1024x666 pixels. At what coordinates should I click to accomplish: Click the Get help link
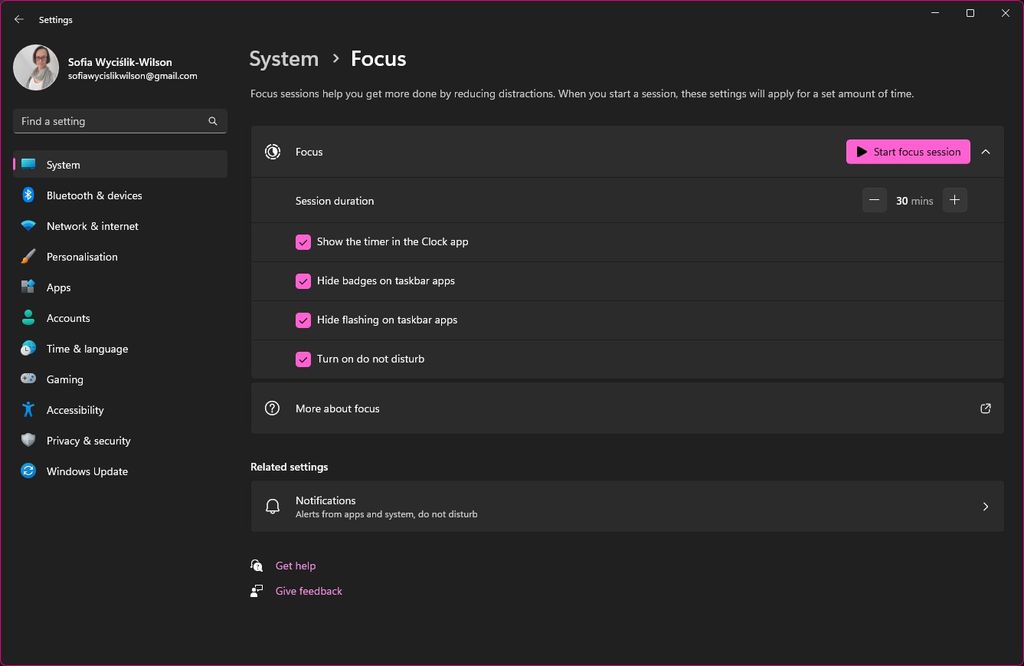[x=295, y=565]
